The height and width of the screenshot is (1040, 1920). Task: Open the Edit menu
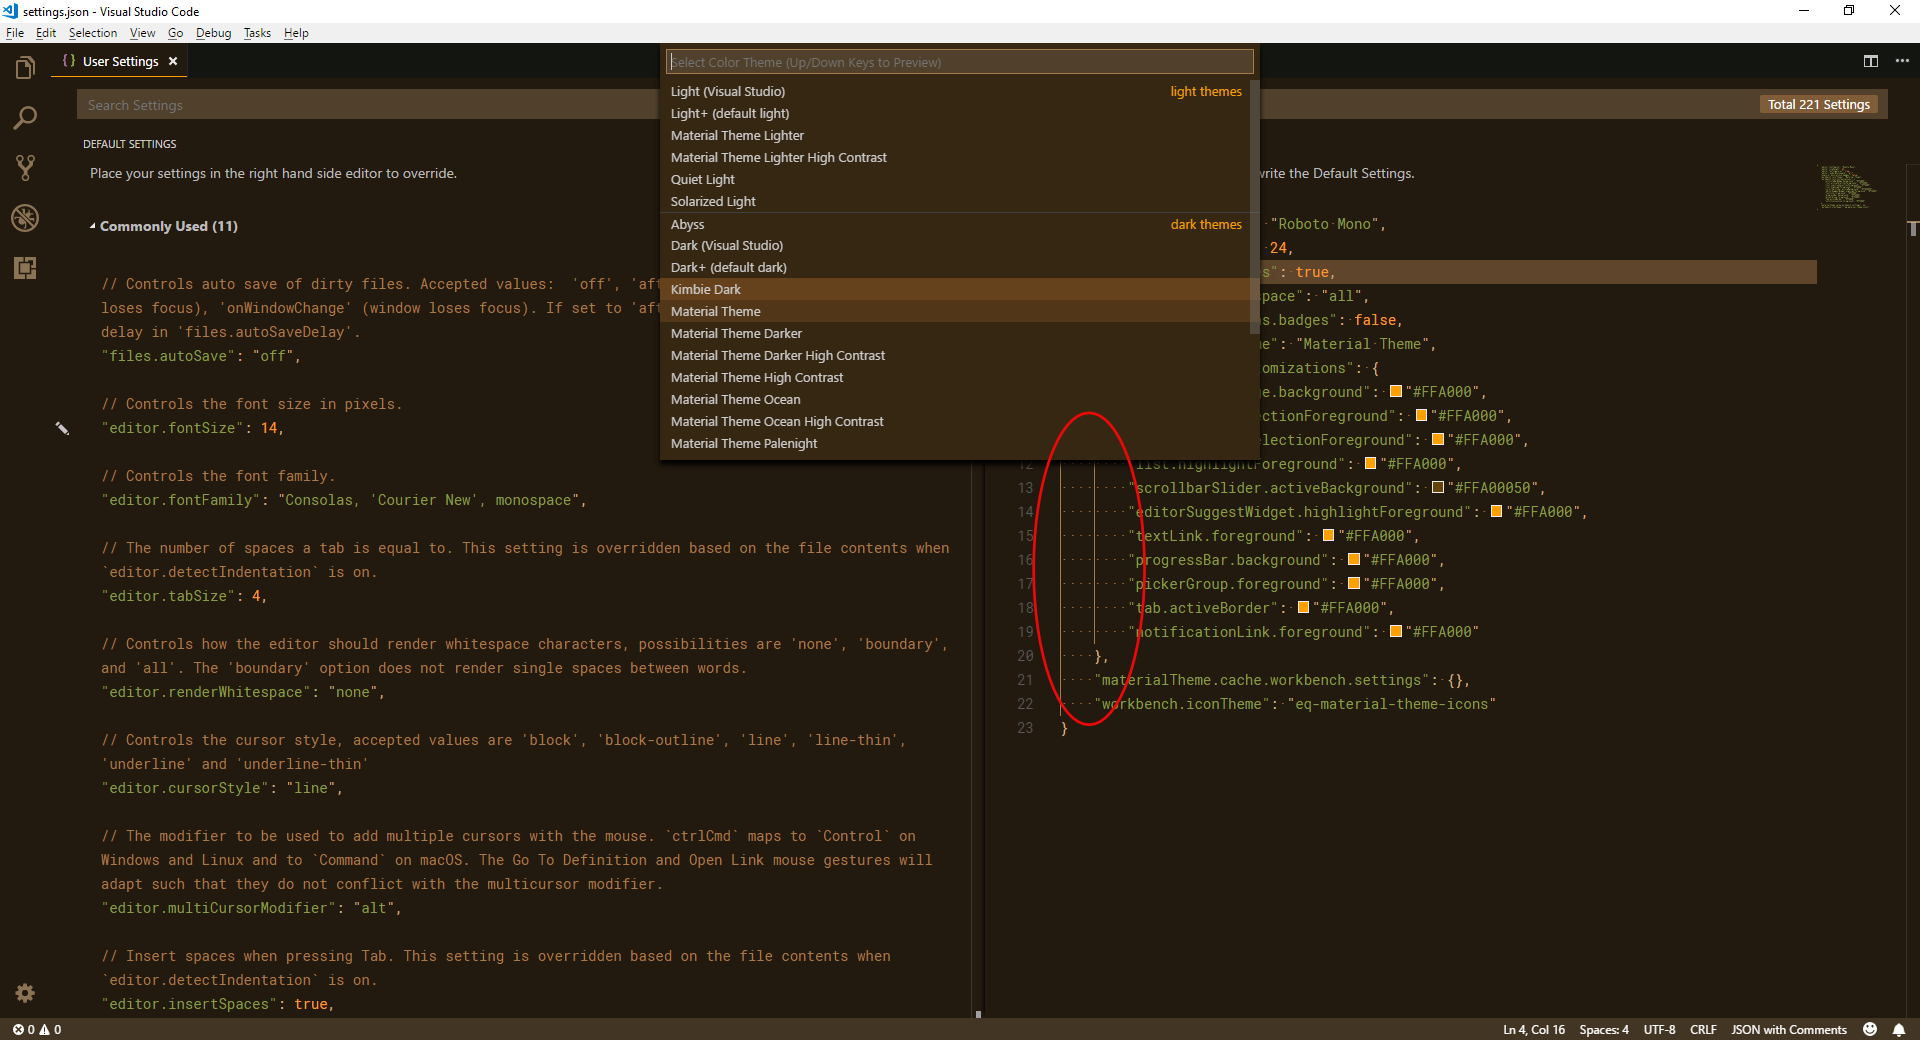tap(46, 33)
